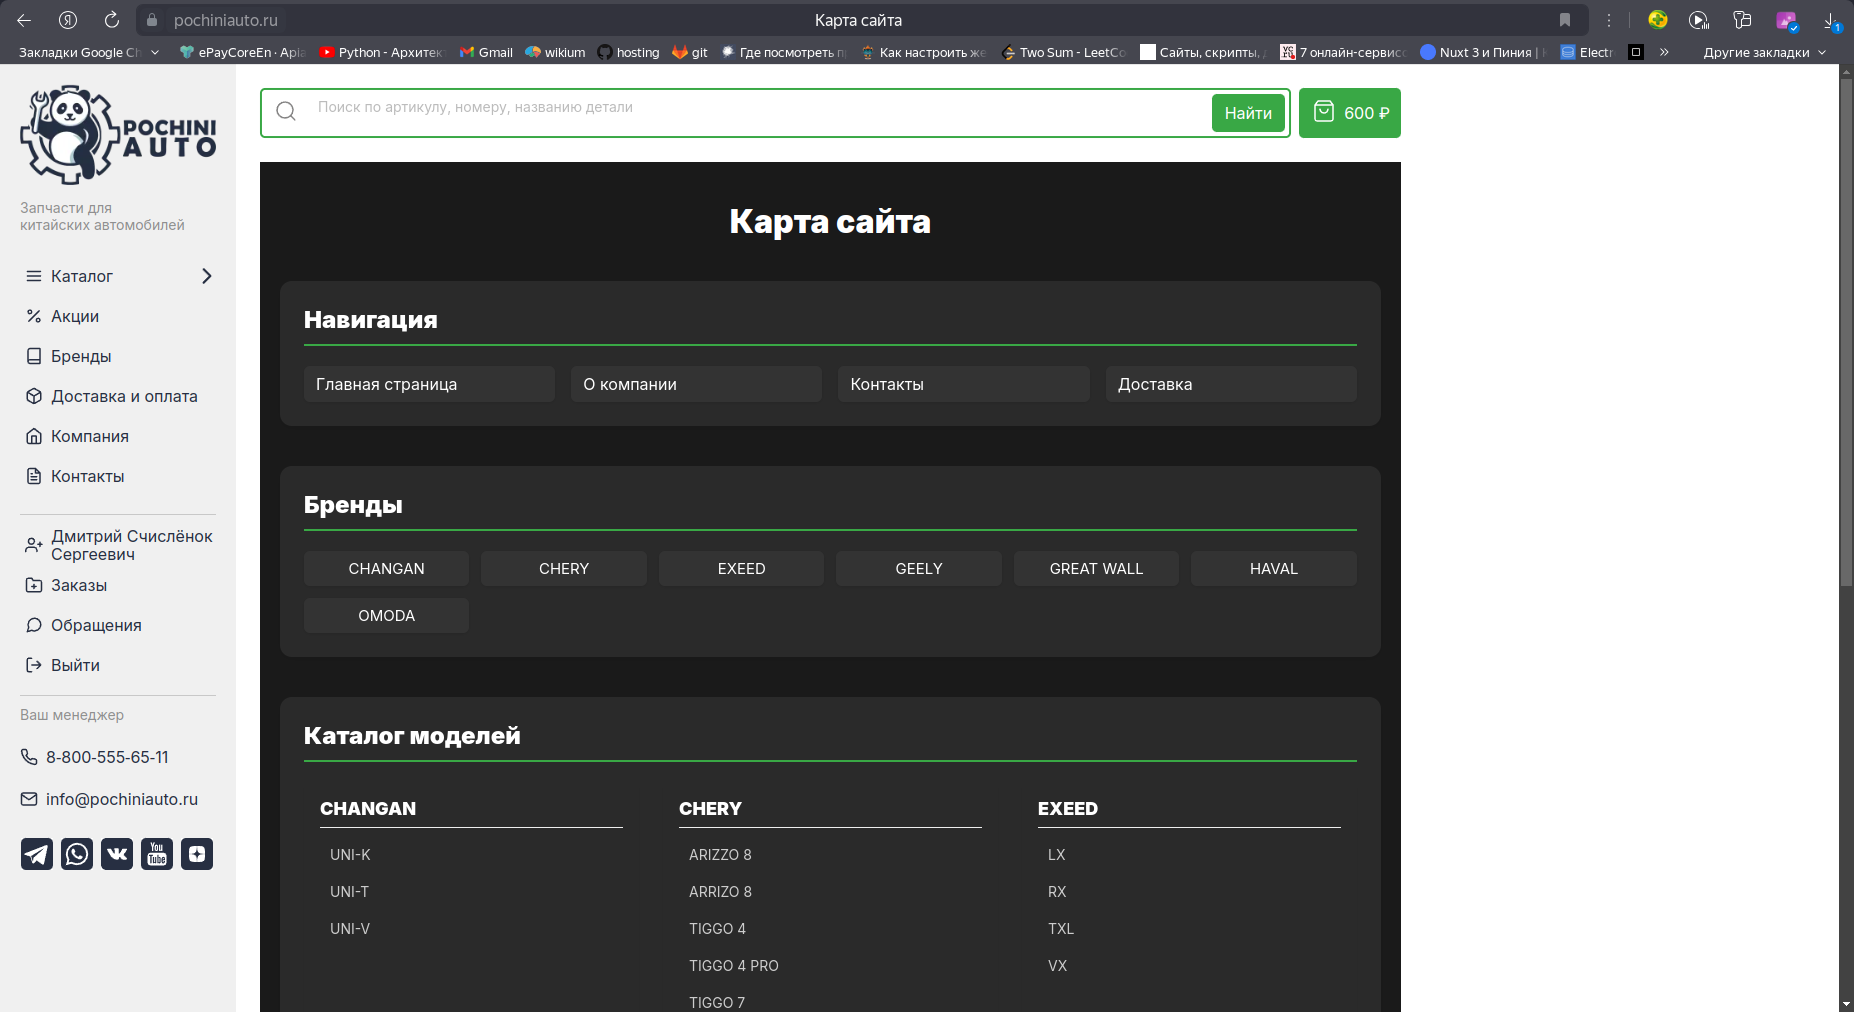Open the Telegram social link
Viewport: 1854px width, 1012px height.
click(37, 854)
